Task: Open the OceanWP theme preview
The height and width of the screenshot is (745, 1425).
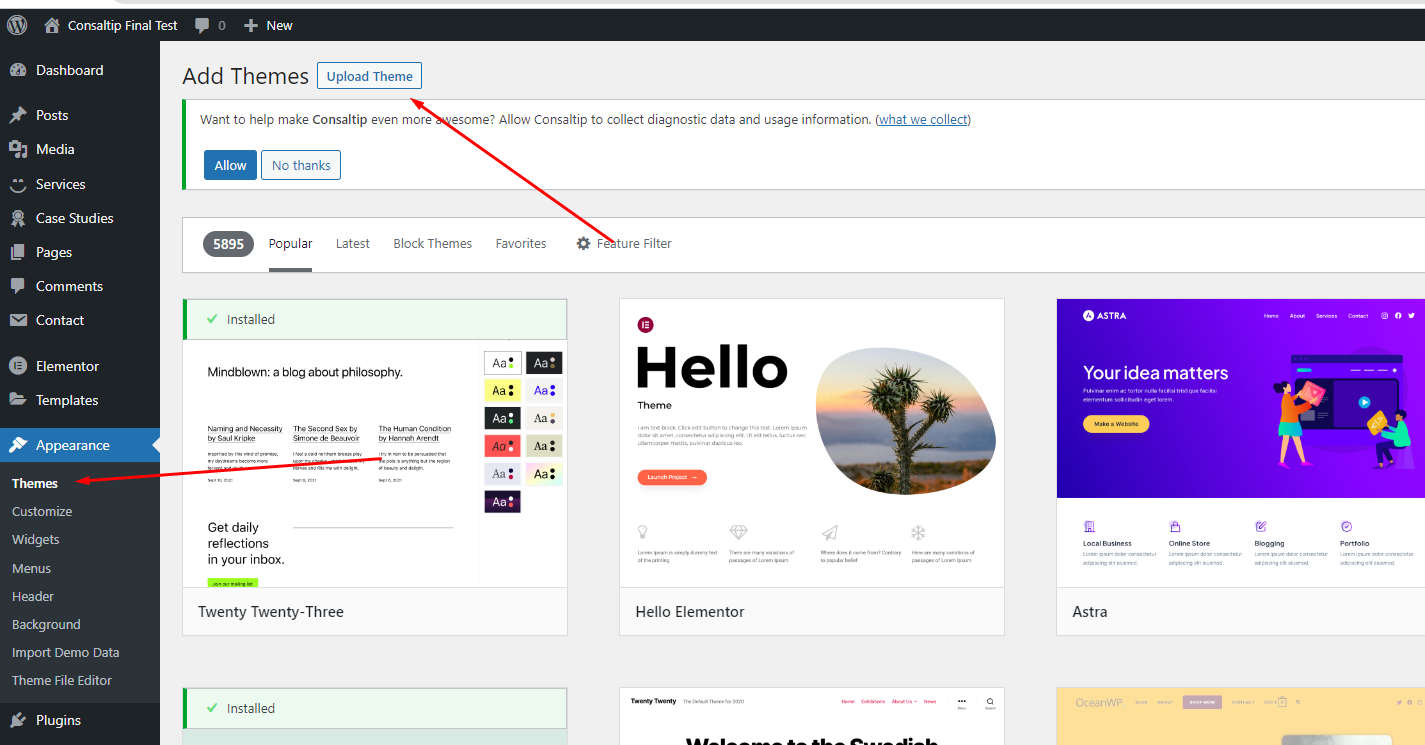Action: pyautogui.click(x=1241, y=716)
